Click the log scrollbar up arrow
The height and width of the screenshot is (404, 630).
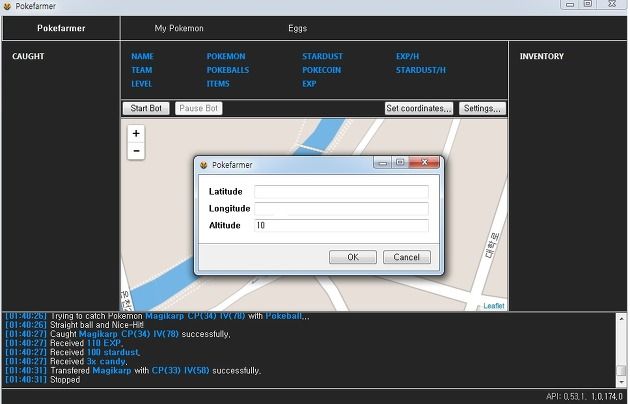pyautogui.click(x=621, y=318)
